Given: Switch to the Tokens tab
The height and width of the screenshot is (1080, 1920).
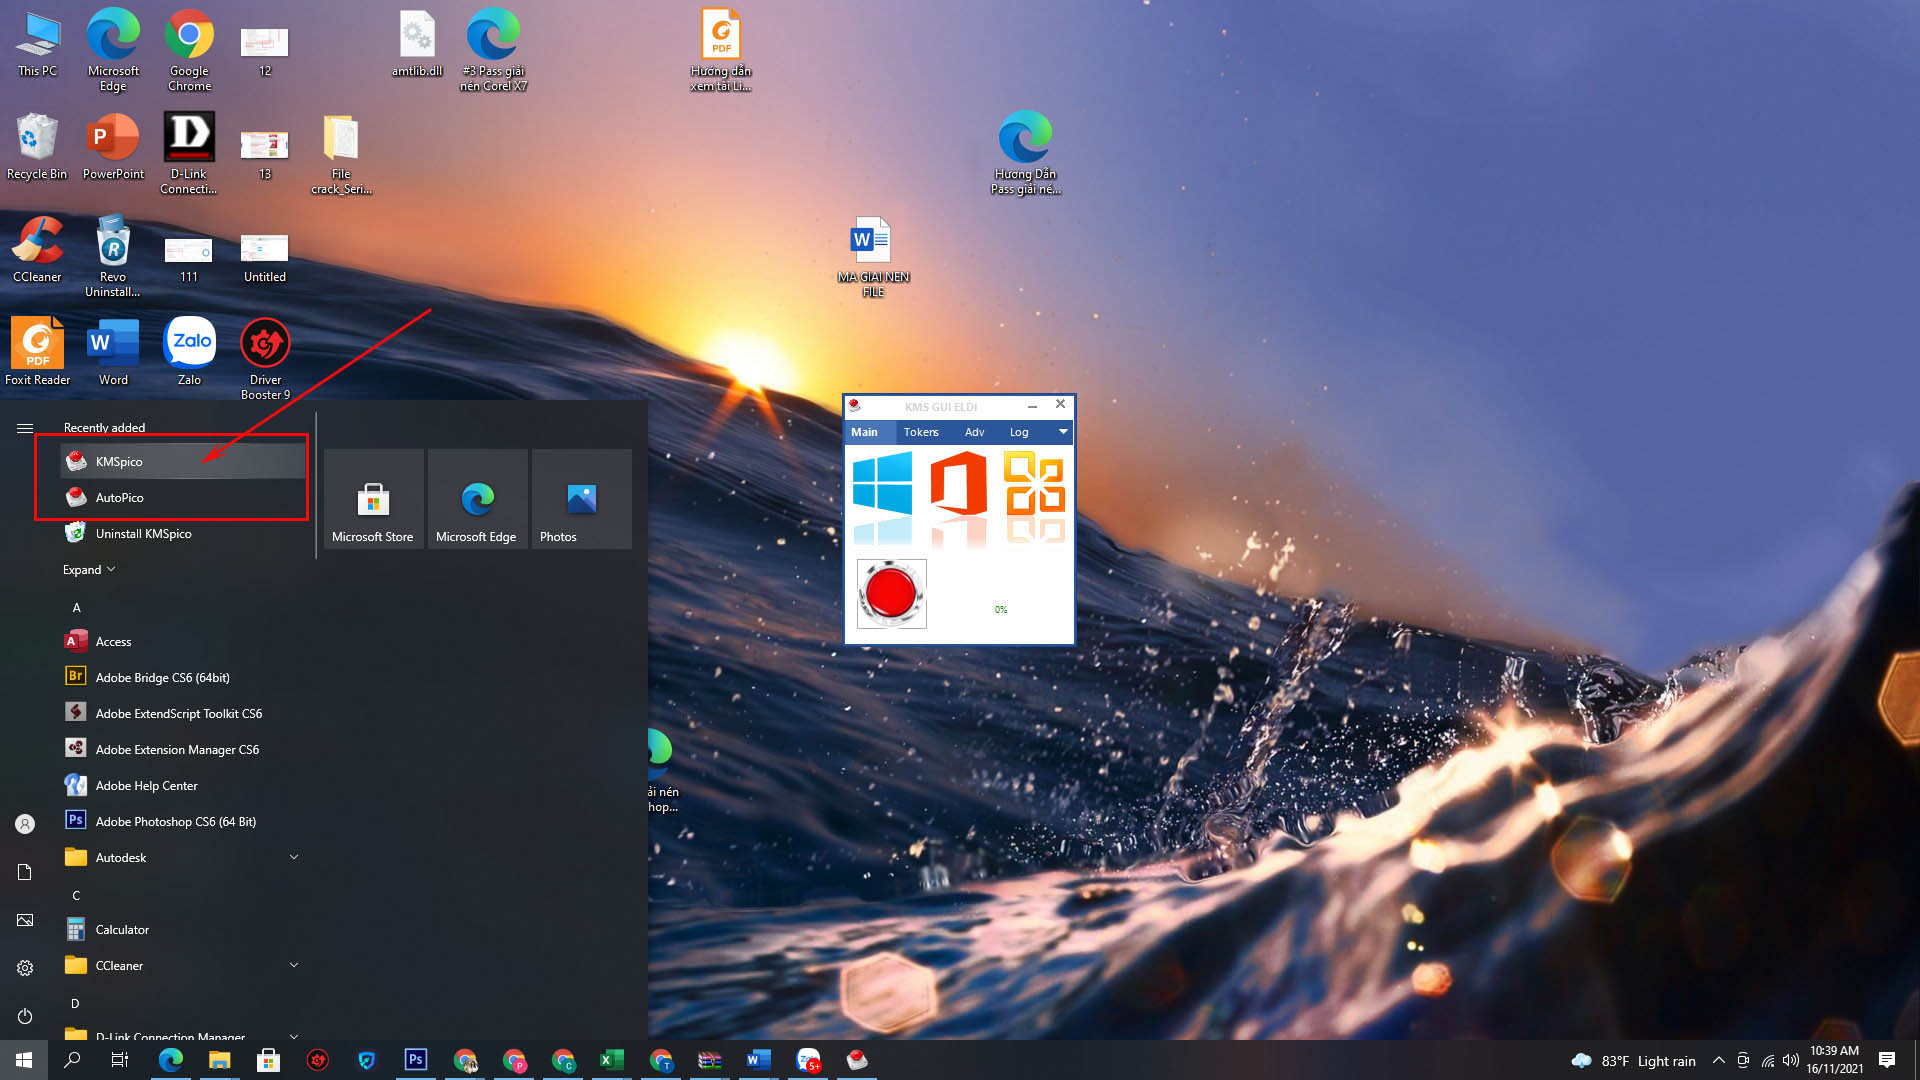Looking at the screenshot, I should tap(920, 432).
